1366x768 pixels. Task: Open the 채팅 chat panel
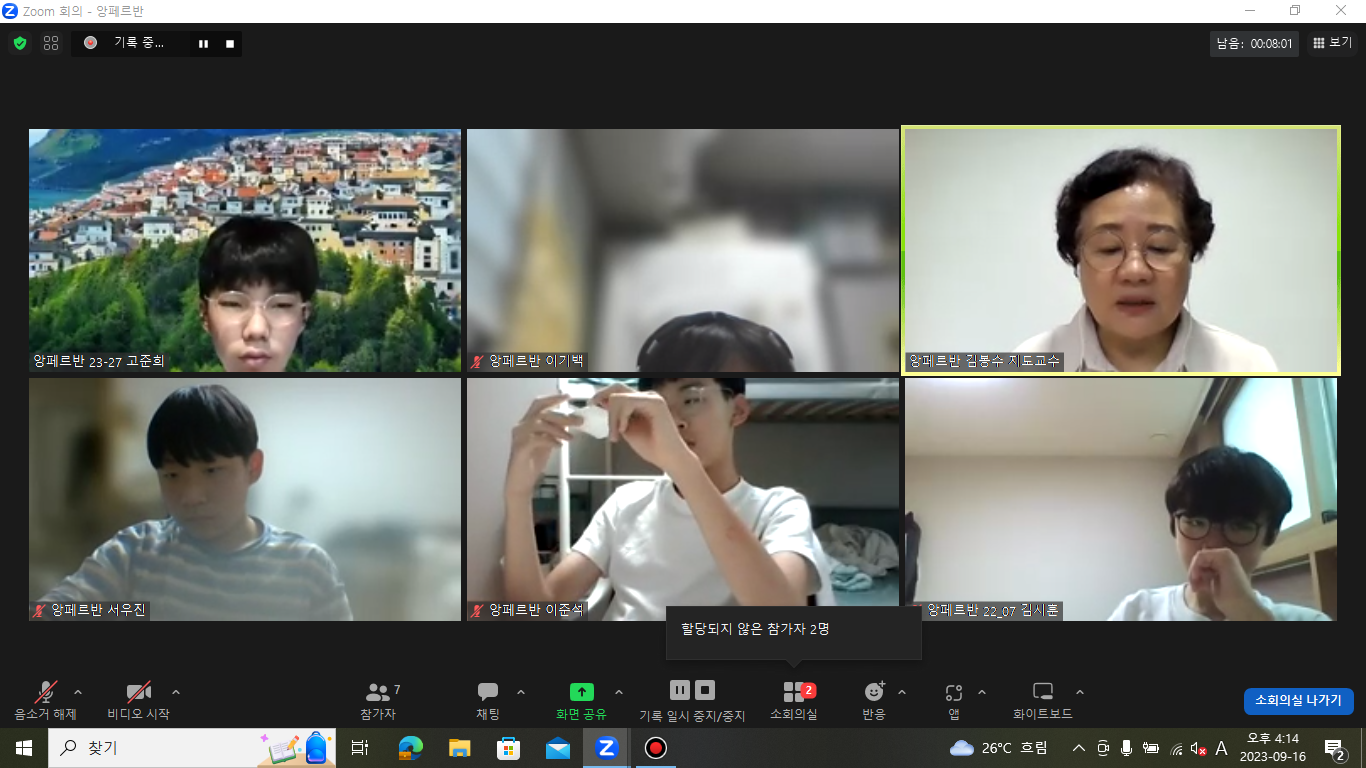(x=488, y=700)
